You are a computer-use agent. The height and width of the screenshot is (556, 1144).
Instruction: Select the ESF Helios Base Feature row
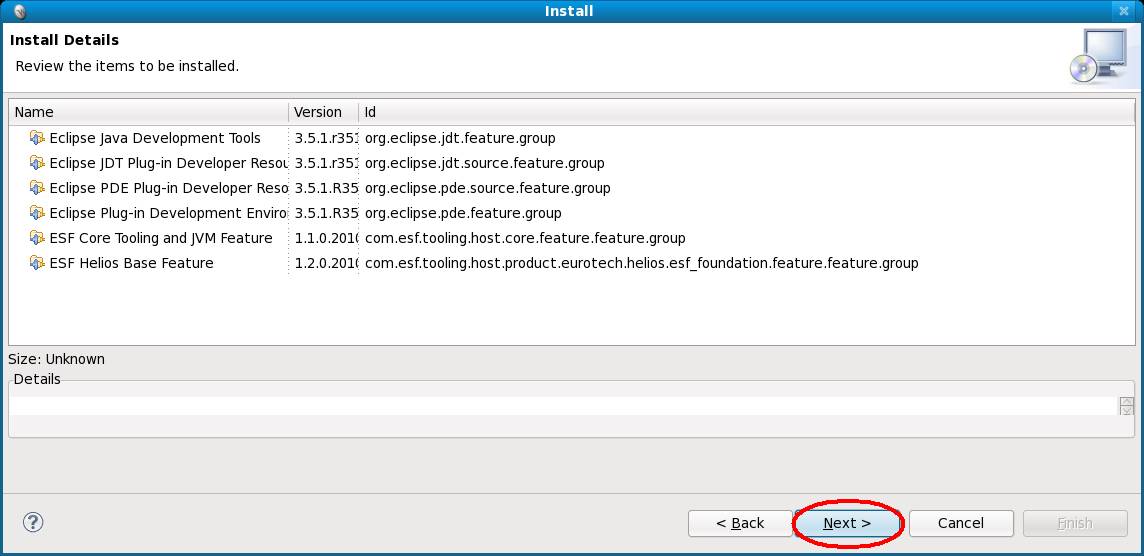pos(572,263)
